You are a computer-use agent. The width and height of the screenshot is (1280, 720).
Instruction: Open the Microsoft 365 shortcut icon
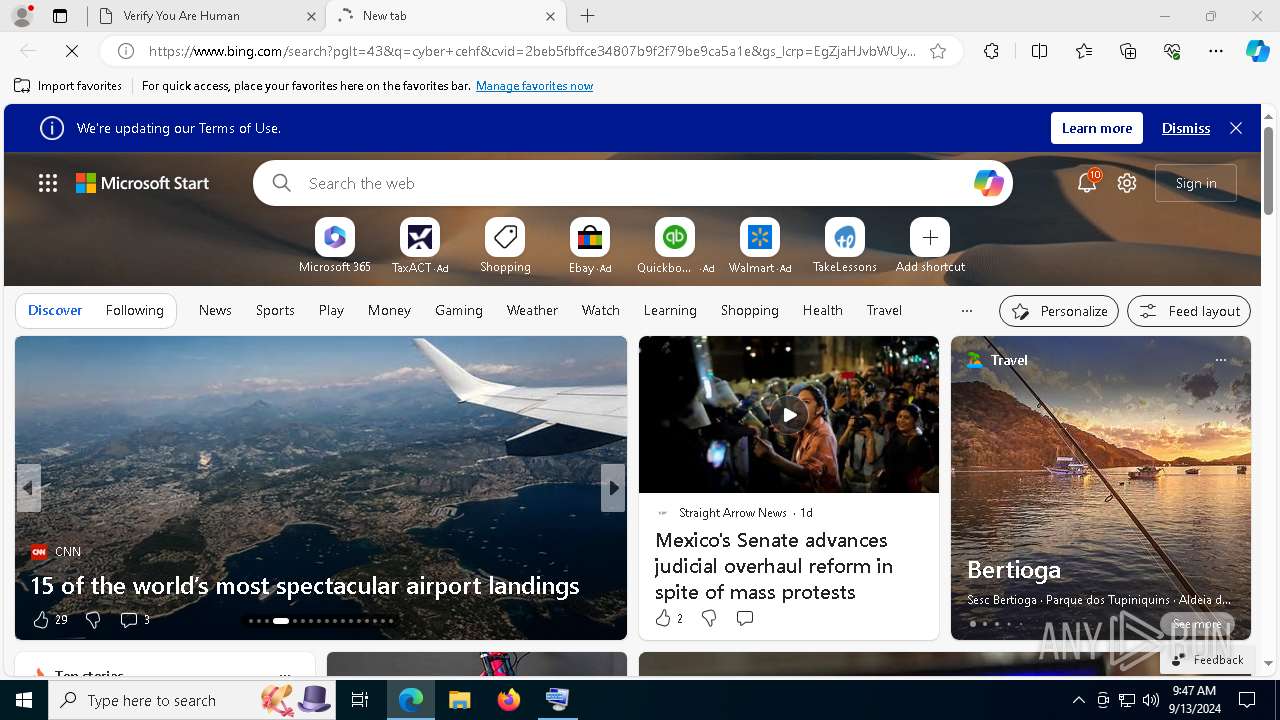point(335,238)
